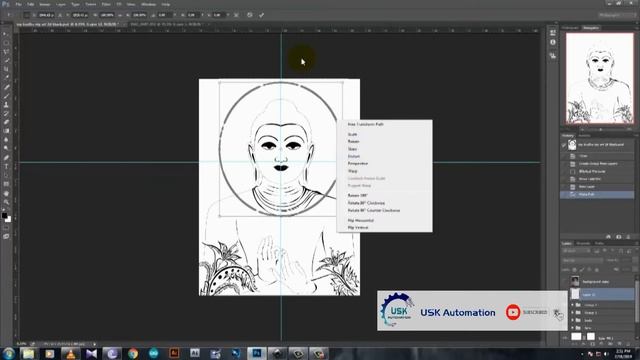Viewport: 640px width, 360px height.
Task: Switch to the Paths tab
Action: (x=599, y=244)
